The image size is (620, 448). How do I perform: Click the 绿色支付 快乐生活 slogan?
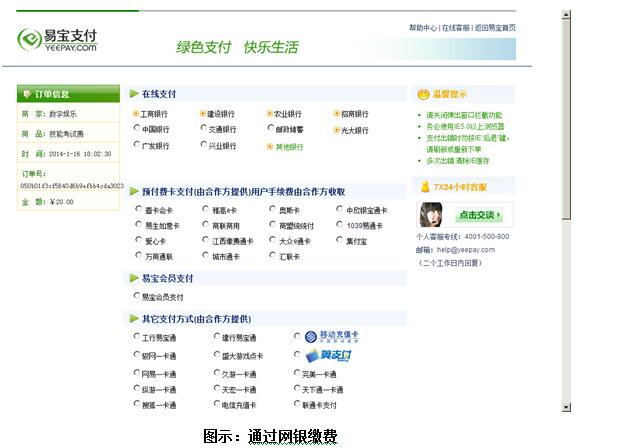237,47
